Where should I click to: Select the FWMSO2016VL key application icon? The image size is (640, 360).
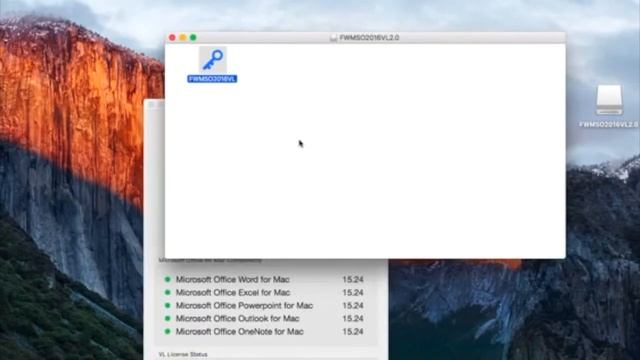pyautogui.click(x=213, y=60)
